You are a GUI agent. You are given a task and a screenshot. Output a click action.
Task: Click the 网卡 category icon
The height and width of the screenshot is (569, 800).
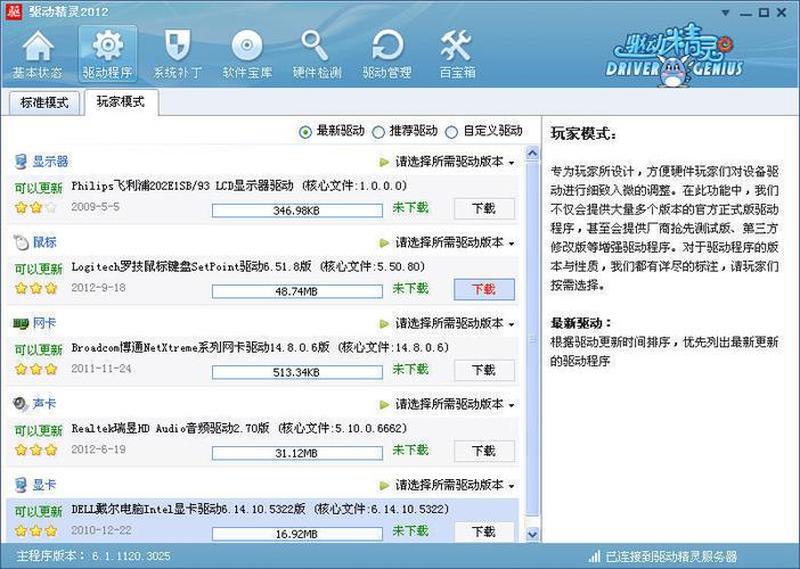coord(20,323)
